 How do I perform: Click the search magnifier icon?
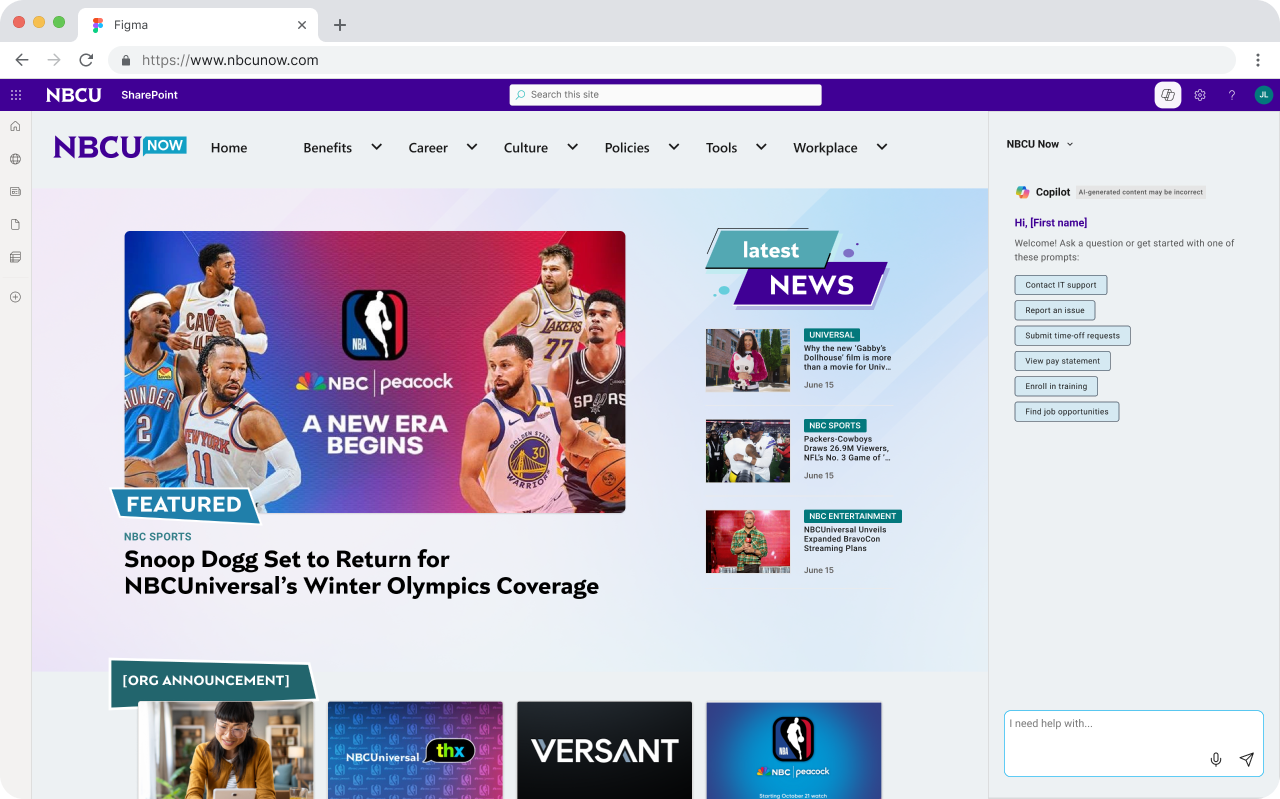point(521,95)
